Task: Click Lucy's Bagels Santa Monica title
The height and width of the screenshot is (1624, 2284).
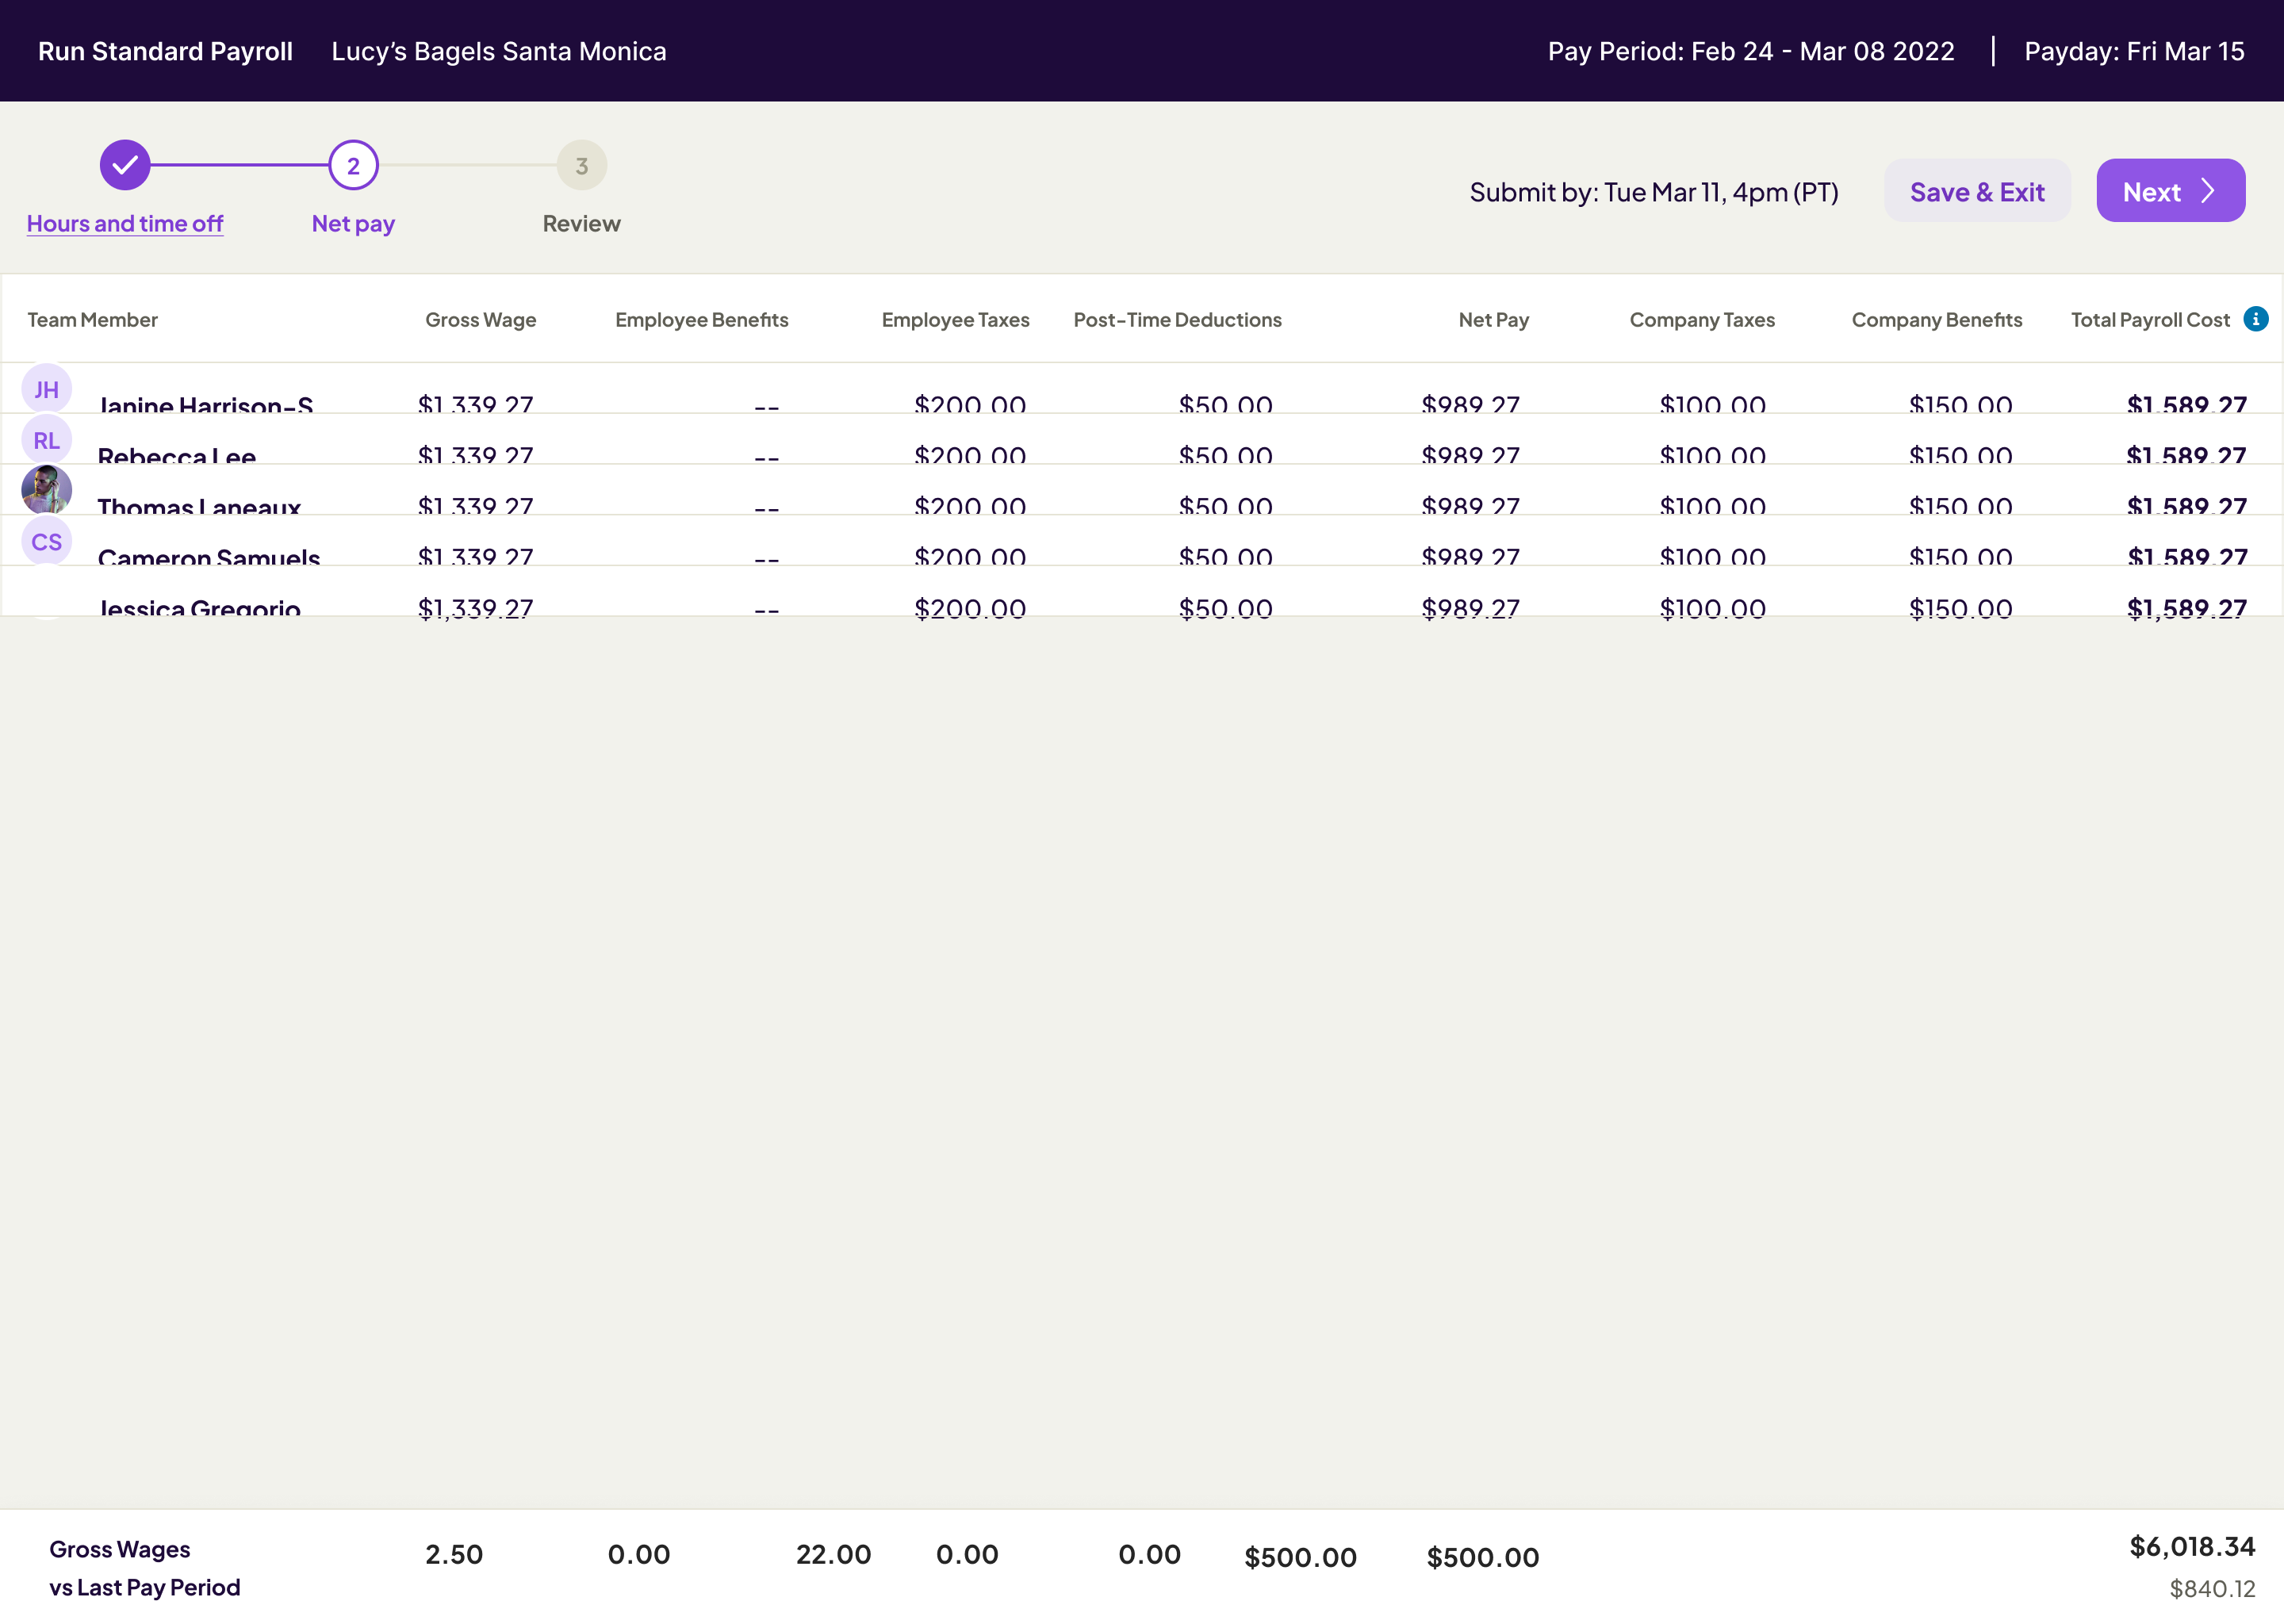Action: [499, 51]
